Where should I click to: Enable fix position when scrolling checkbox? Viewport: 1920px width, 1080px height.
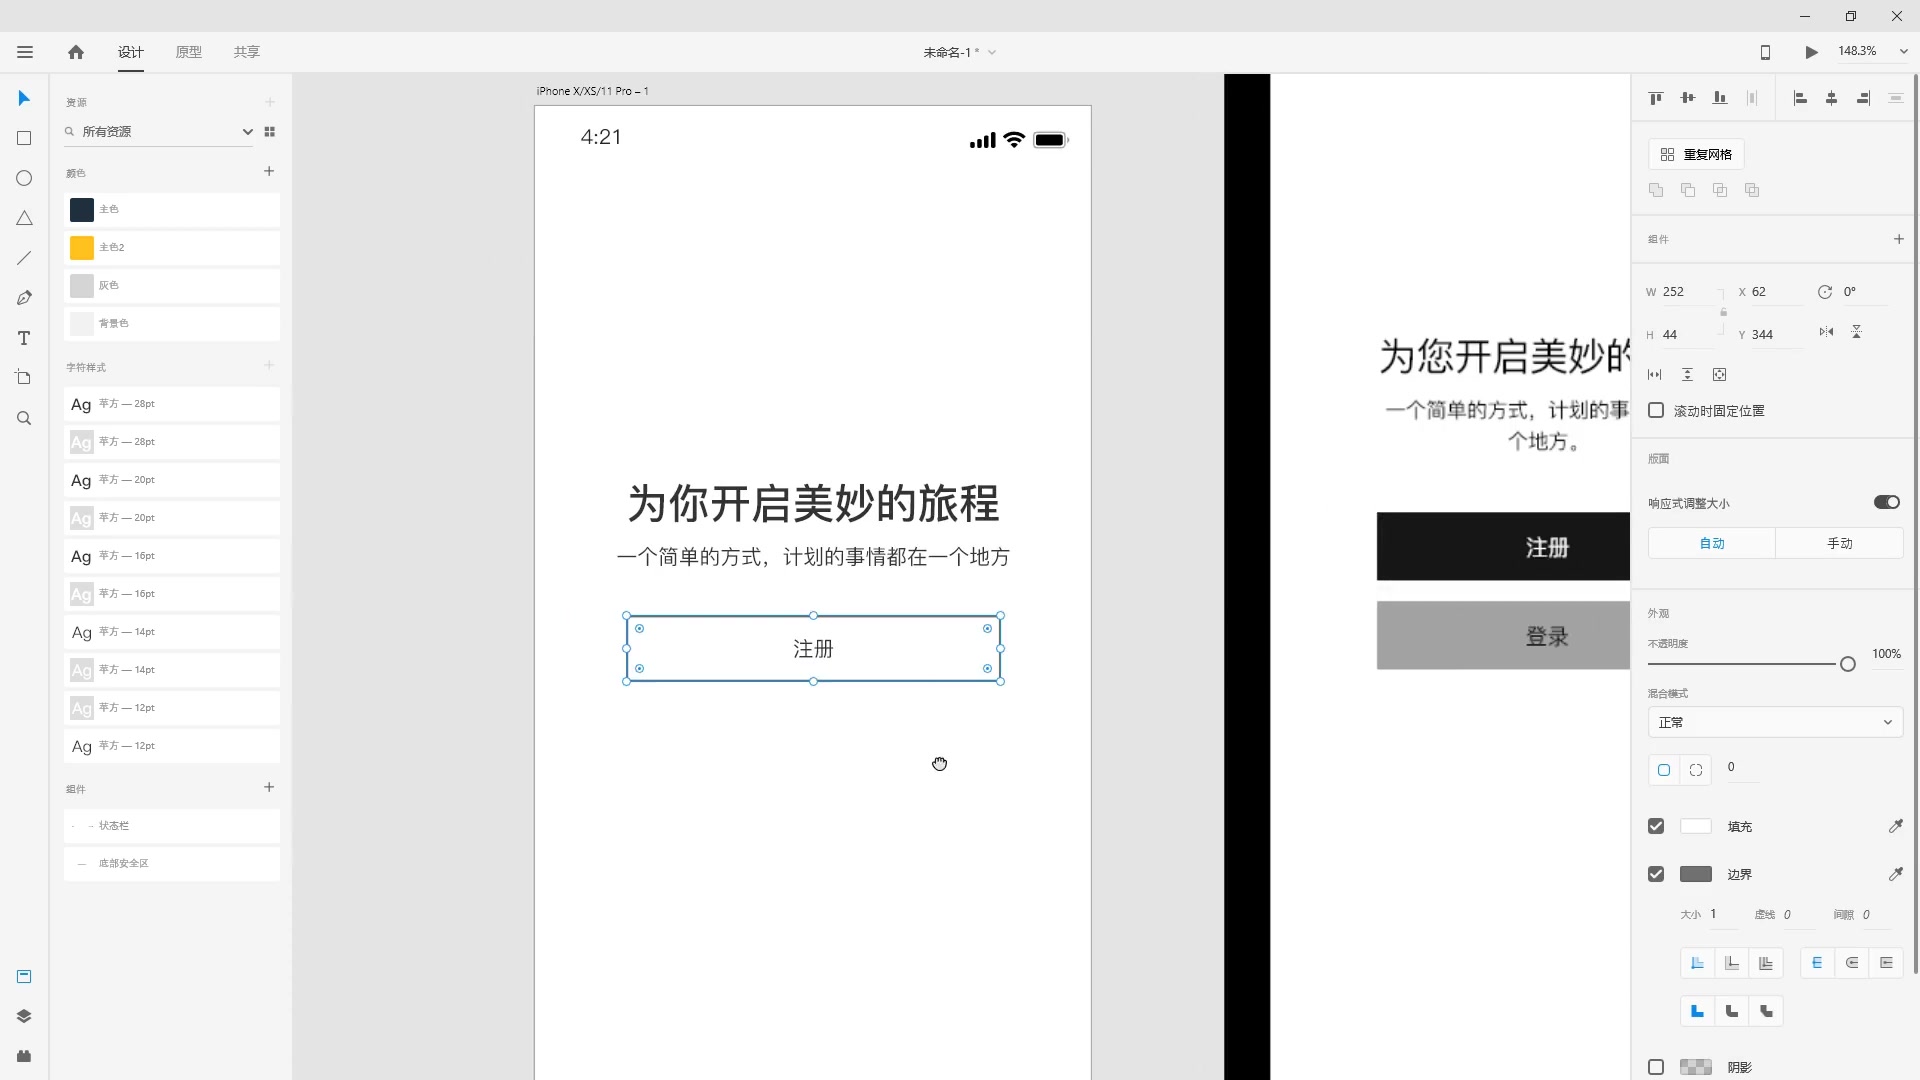click(x=1656, y=410)
